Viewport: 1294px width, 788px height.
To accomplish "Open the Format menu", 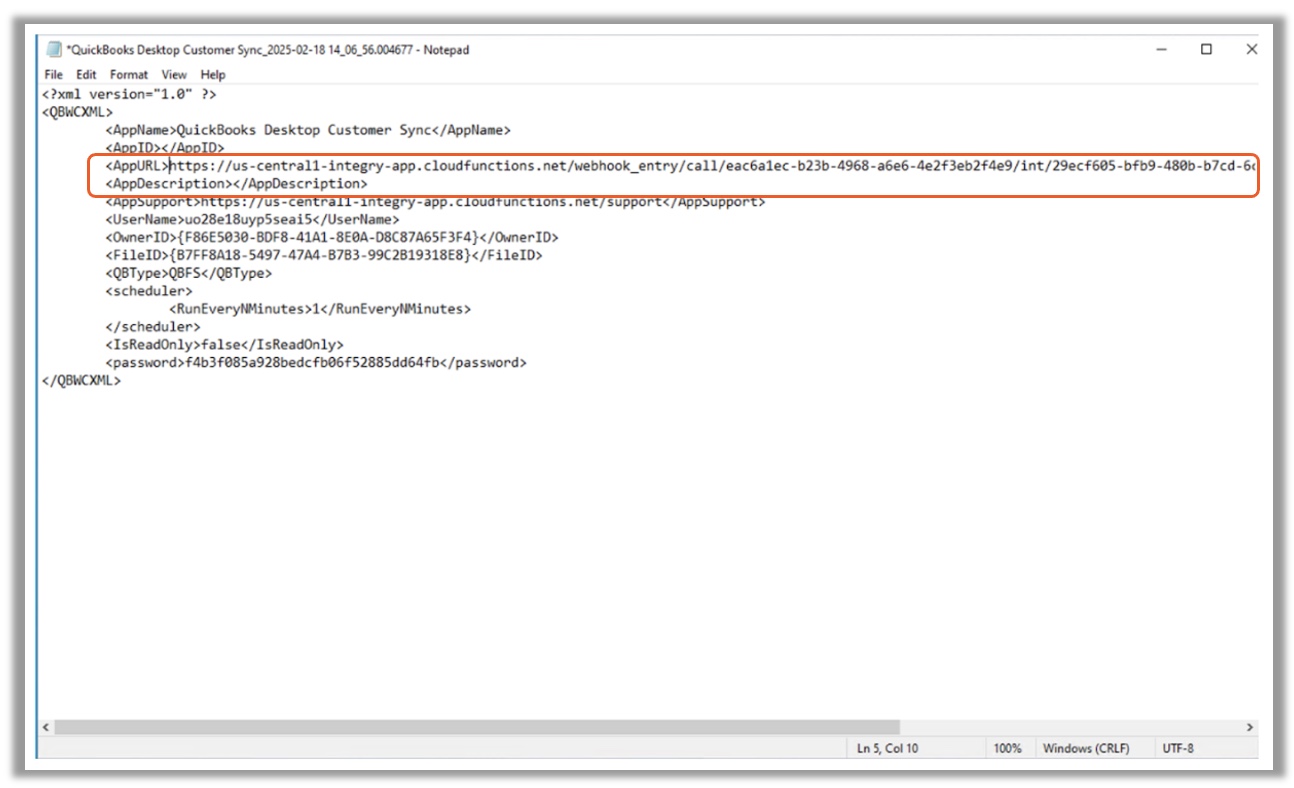I will [129, 74].
